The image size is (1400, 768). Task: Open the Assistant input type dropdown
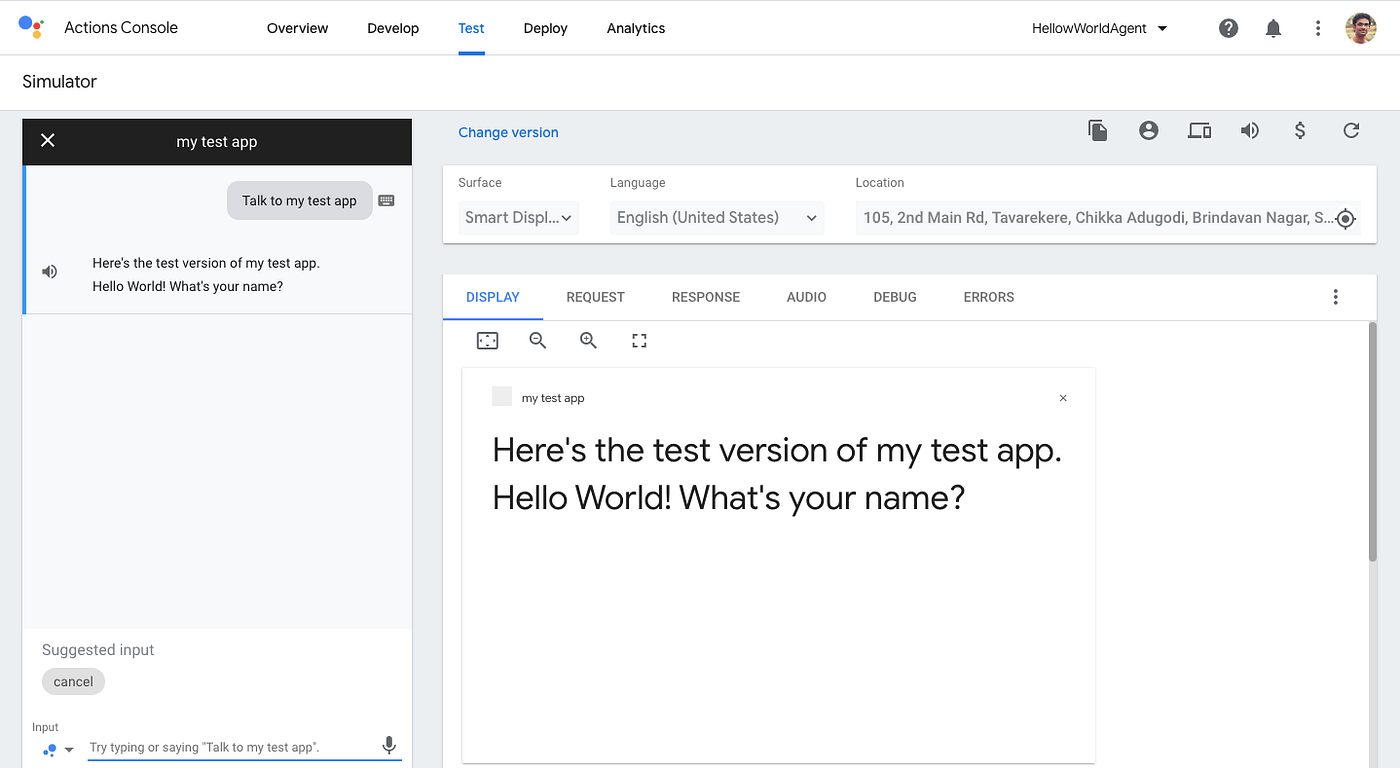(x=58, y=748)
